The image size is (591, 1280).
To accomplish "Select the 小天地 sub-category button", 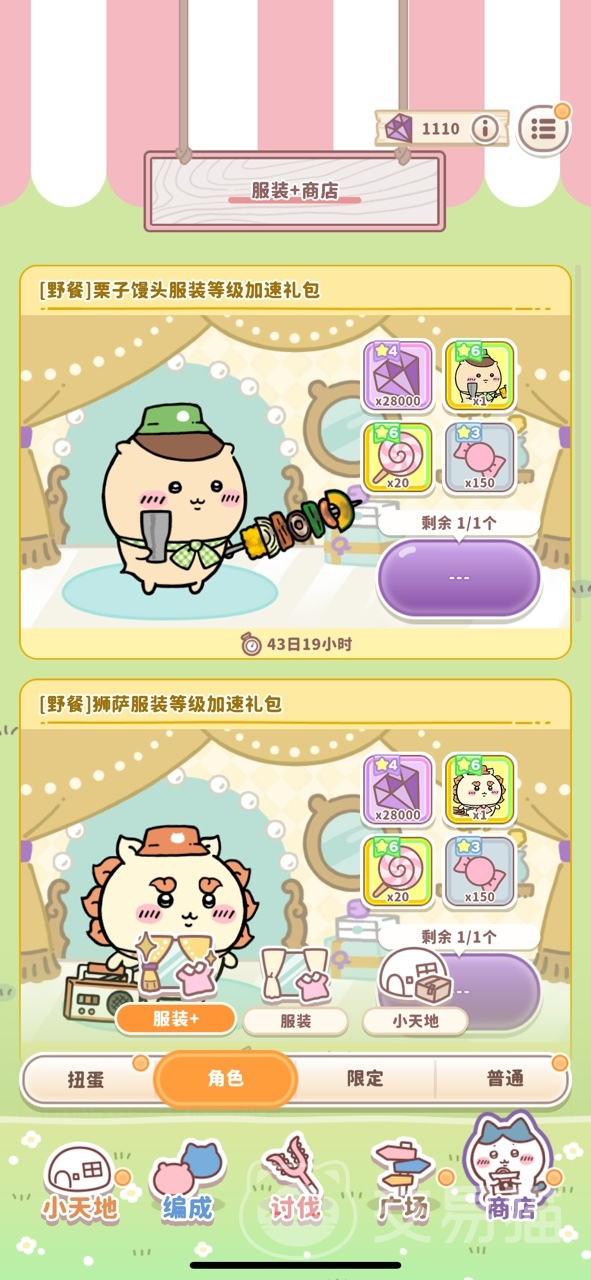I will click(x=415, y=1021).
